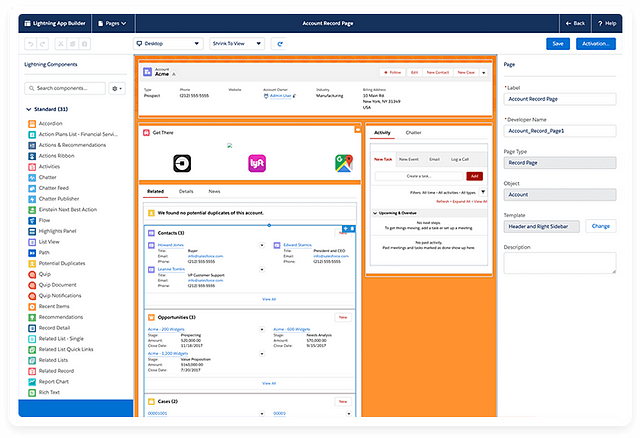Switch to the Activity tab
Screen dimensions: 640x438
coord(382,133)
